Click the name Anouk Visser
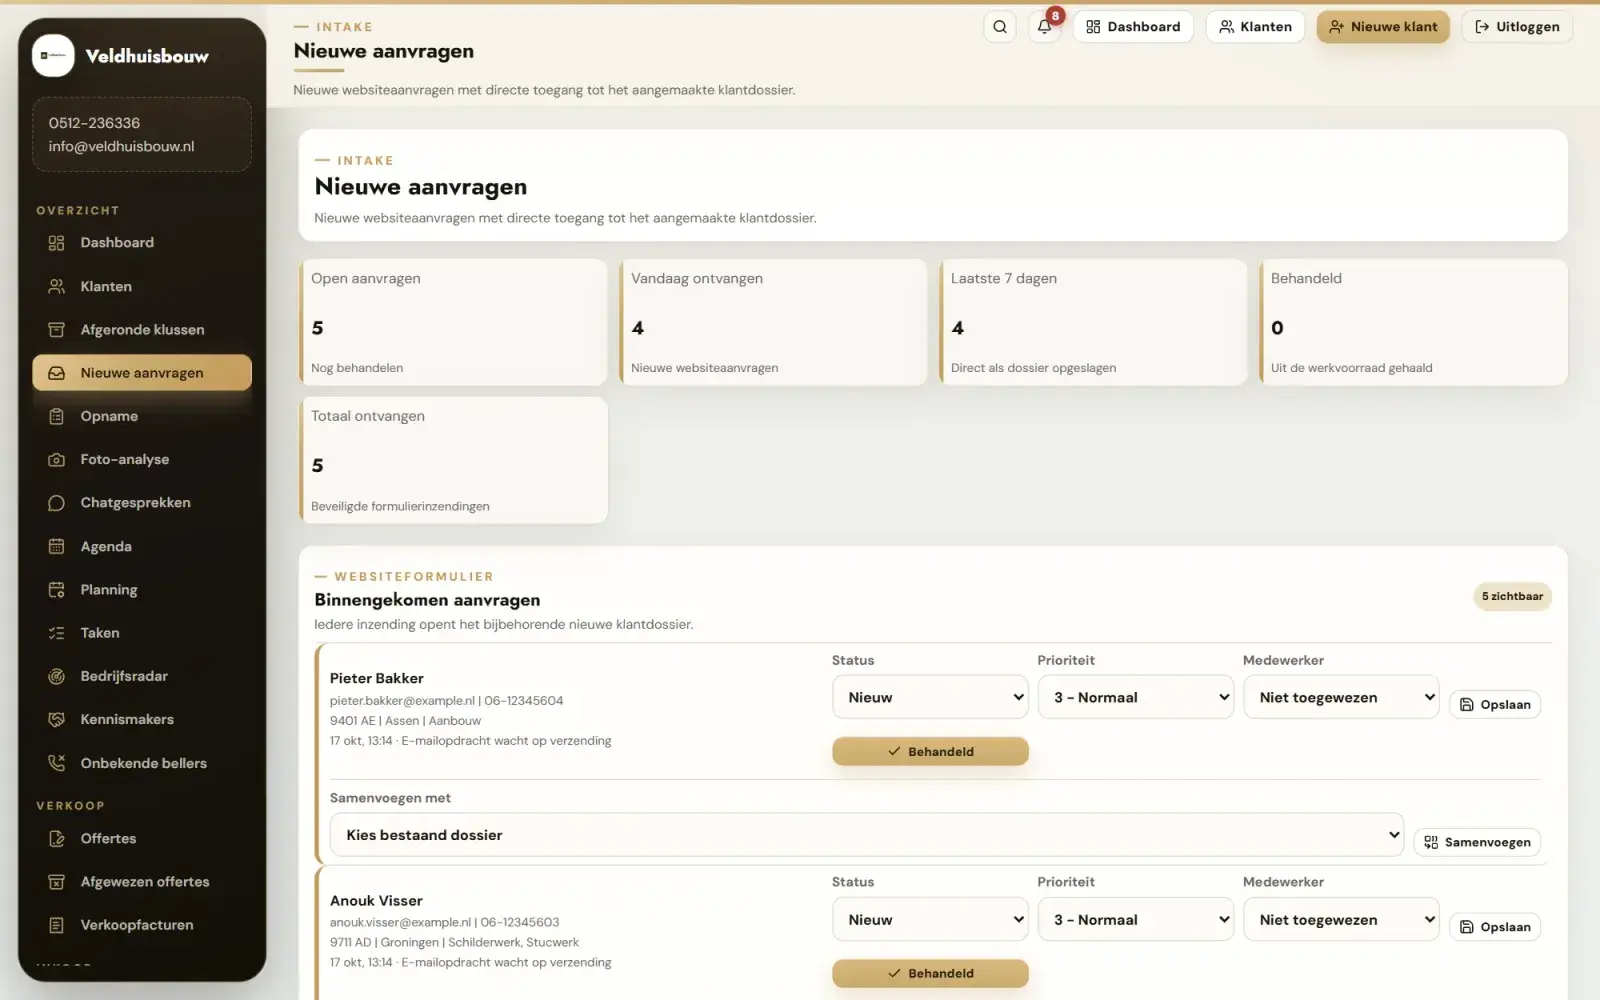Screen dimensions: 1600x1000 pyautogui.click(x=376, y=901)
